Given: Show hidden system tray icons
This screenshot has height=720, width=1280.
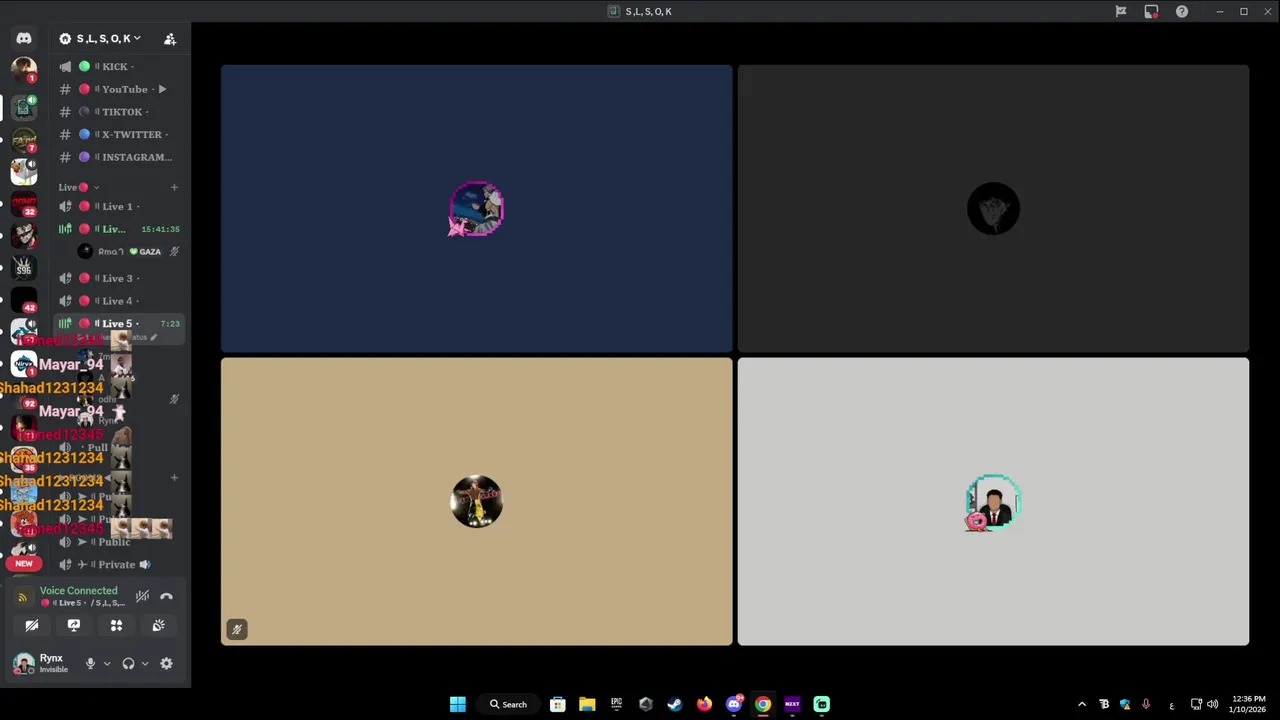Looking at the screenshot, I should pos(1082,704).
